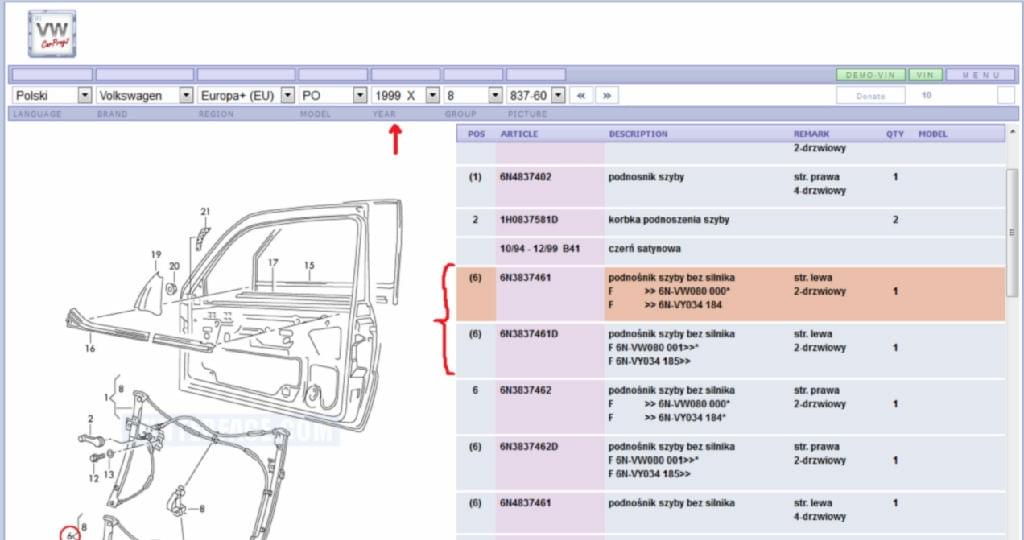This screenshot has width=1024, height=540.
Task: Open the Brand dropdown showing Volkswagen
Action: coord(144,95)
